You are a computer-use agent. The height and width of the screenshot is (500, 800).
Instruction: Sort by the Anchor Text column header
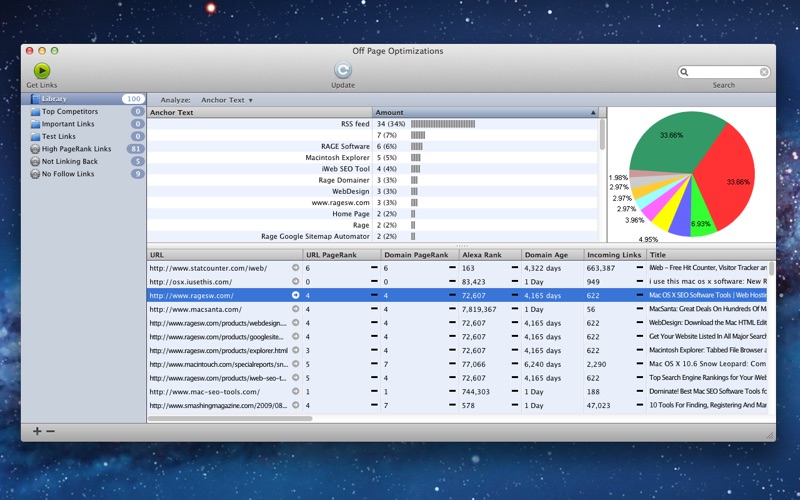pos(260,112)
